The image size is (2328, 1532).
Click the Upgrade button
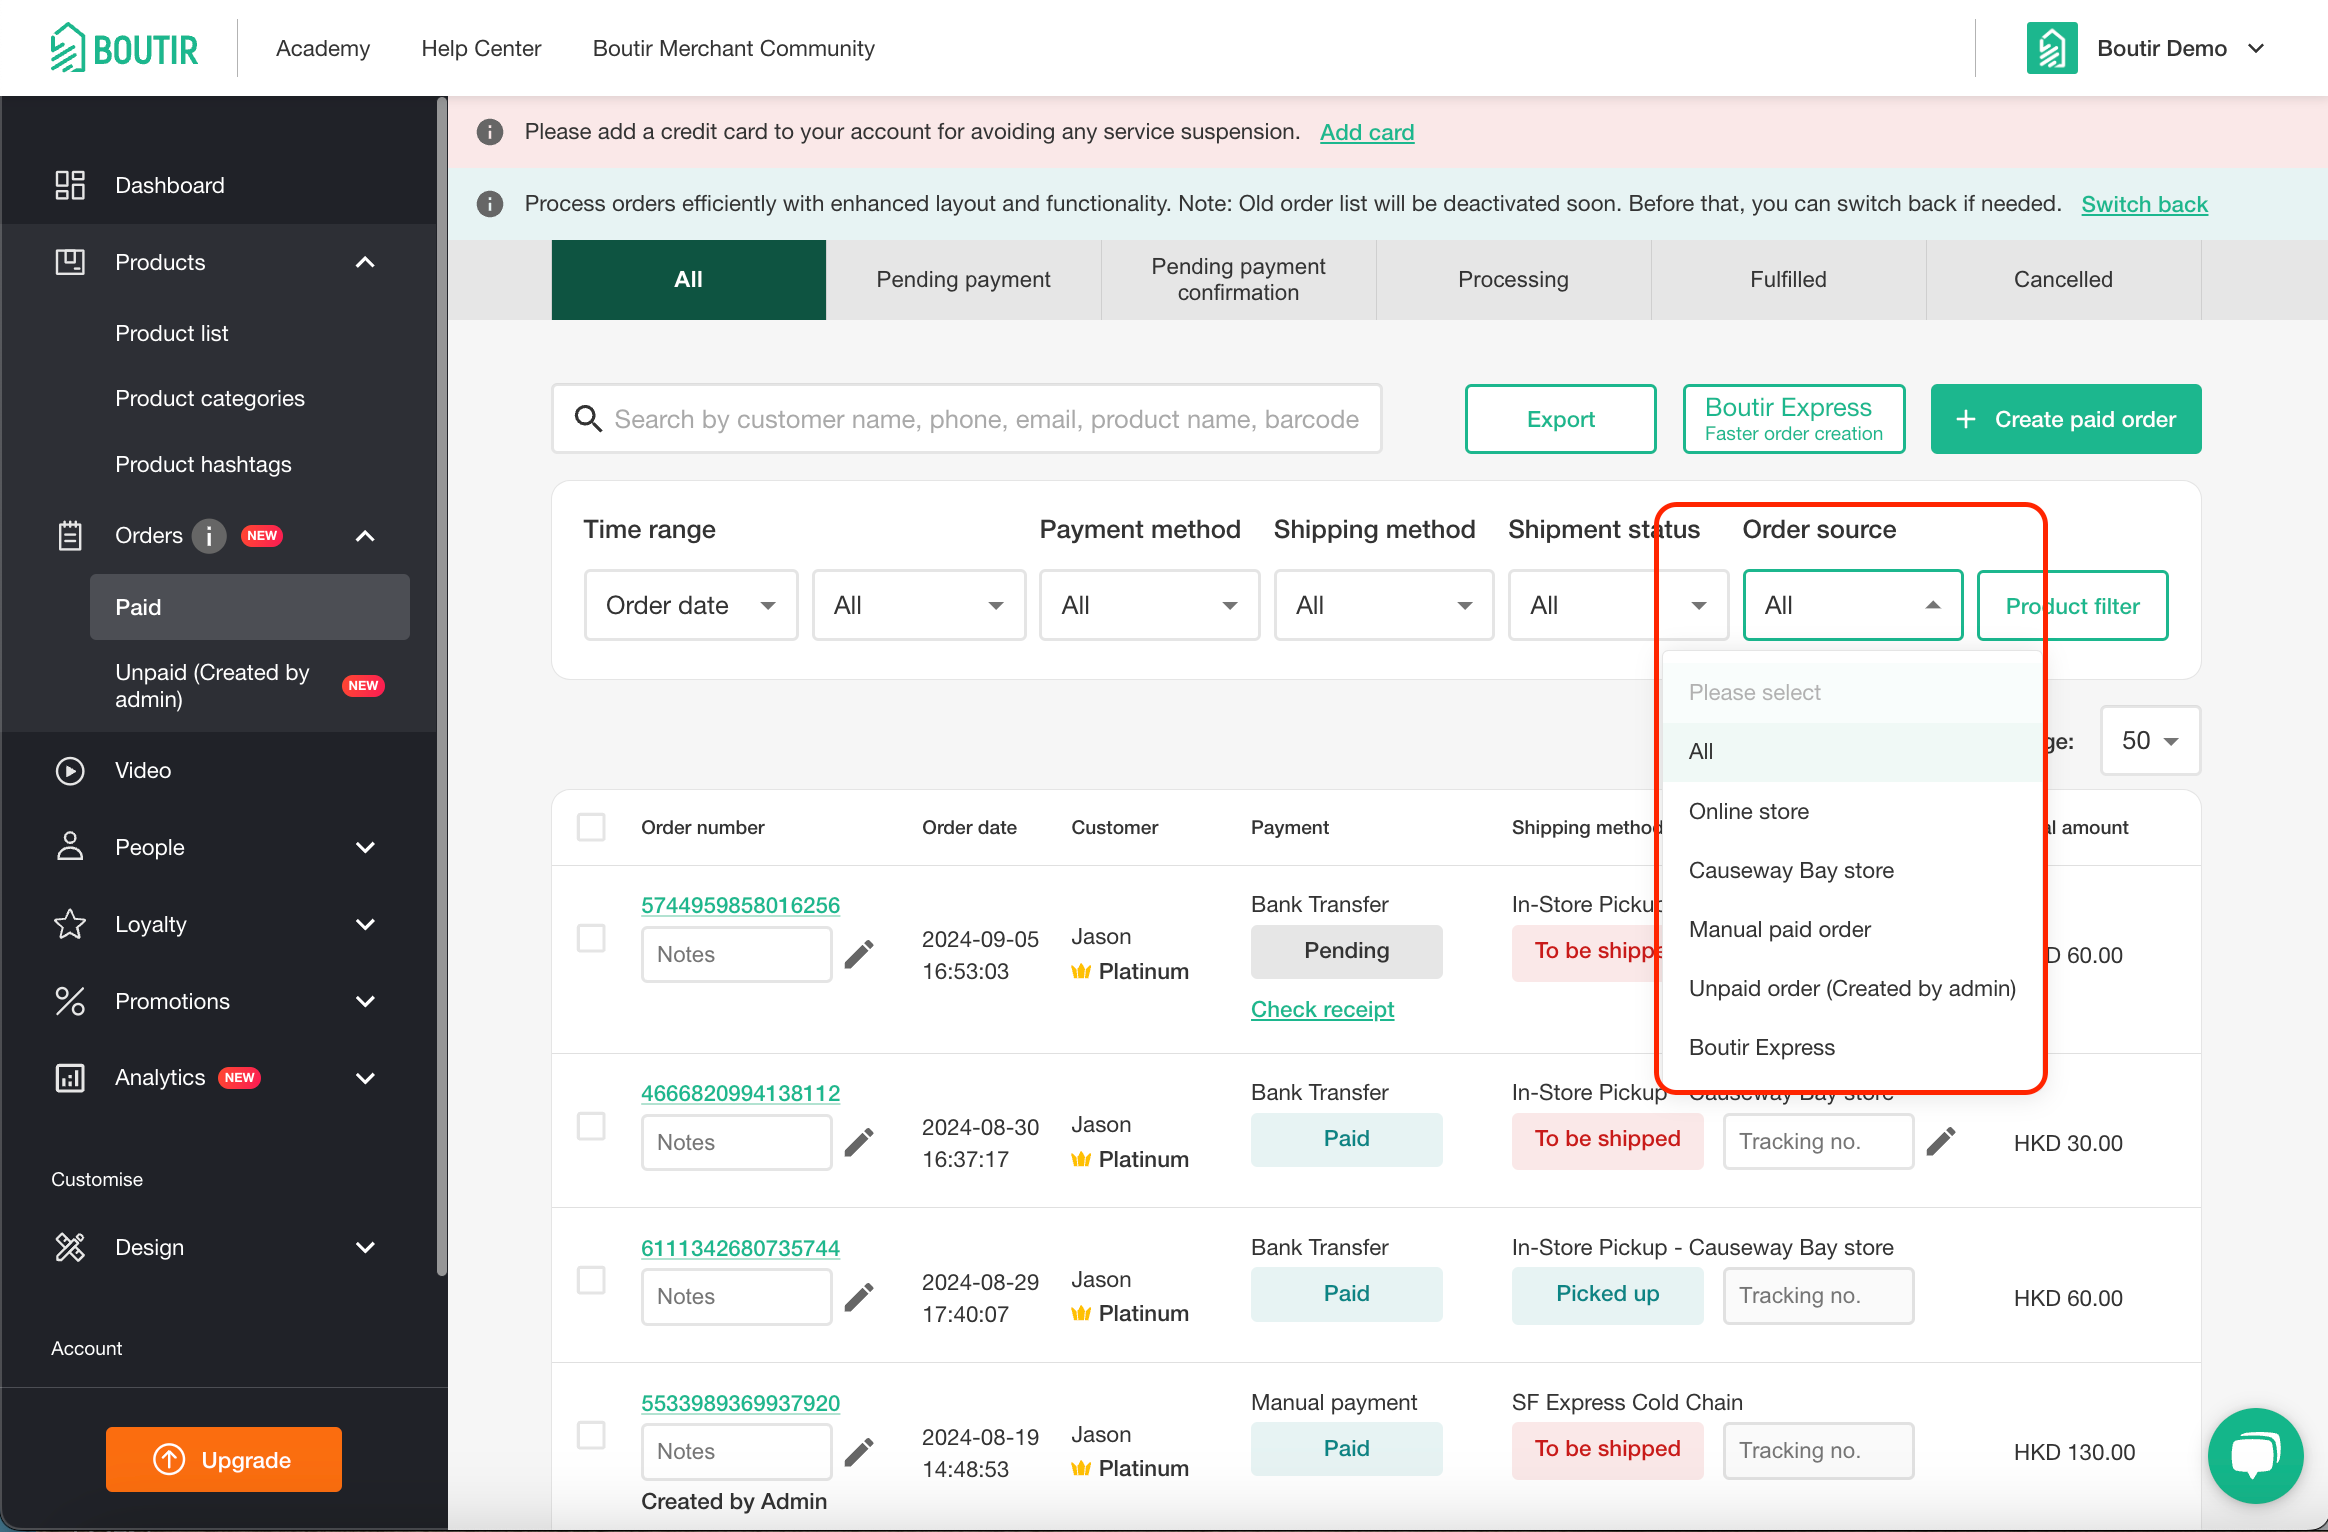point(224,1459)
